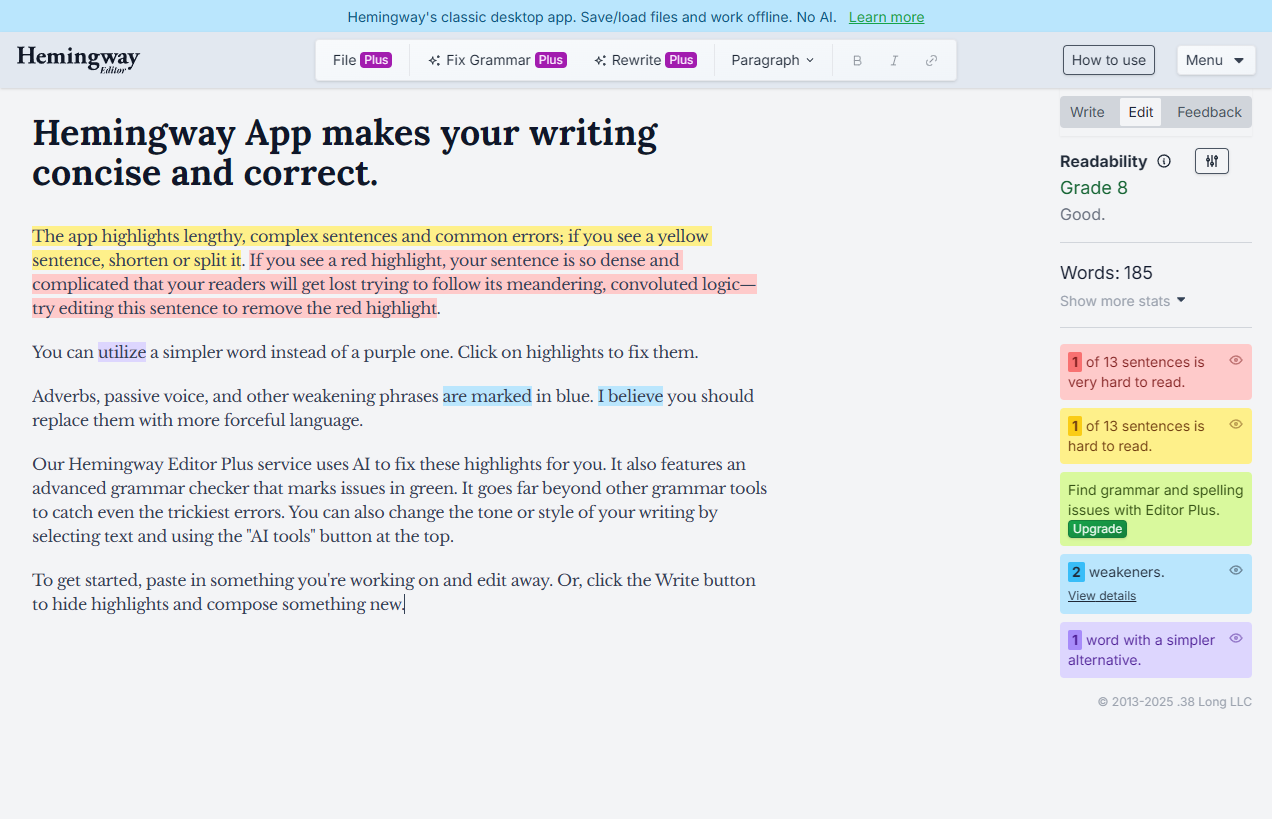1272x819 pixels.
Task: Hide the very hard to read highlights
Action: click(x=1235, y=359)
